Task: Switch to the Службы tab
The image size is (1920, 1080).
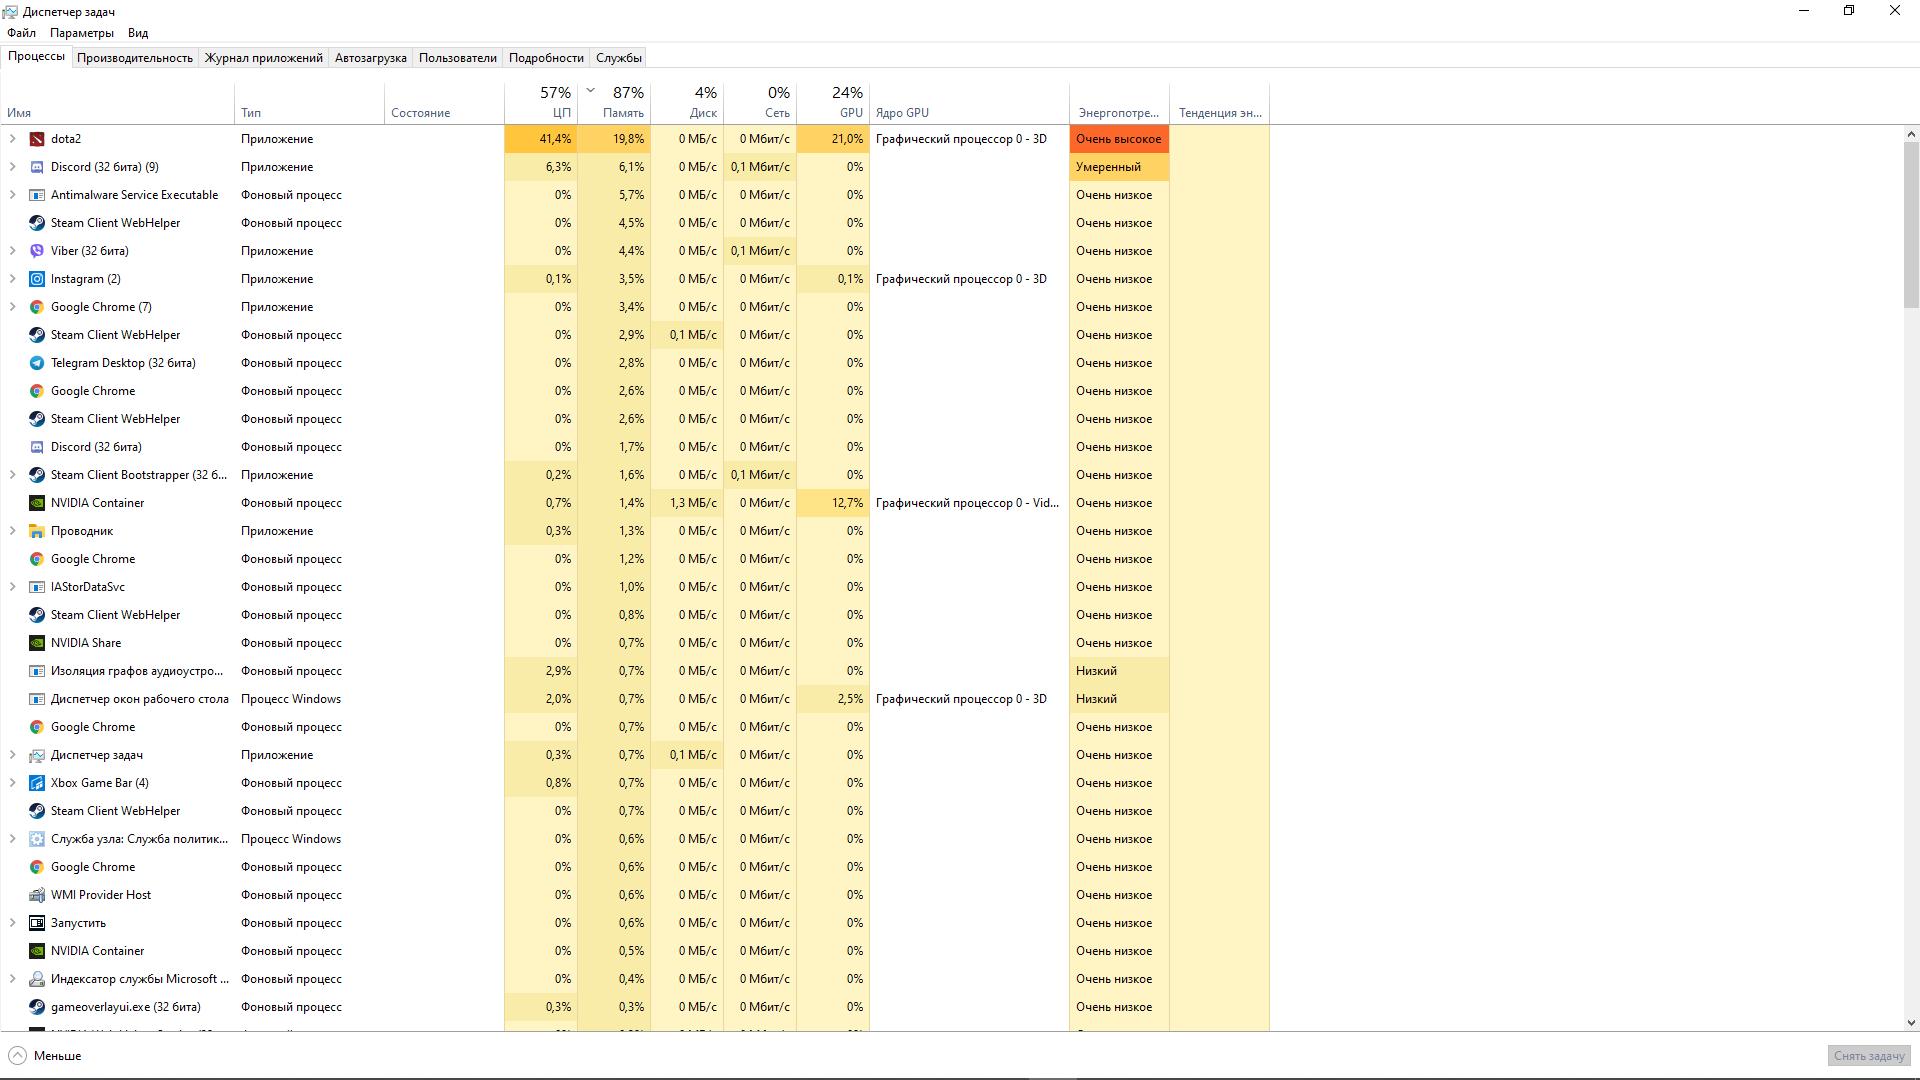Action: [x=619, y=58]
